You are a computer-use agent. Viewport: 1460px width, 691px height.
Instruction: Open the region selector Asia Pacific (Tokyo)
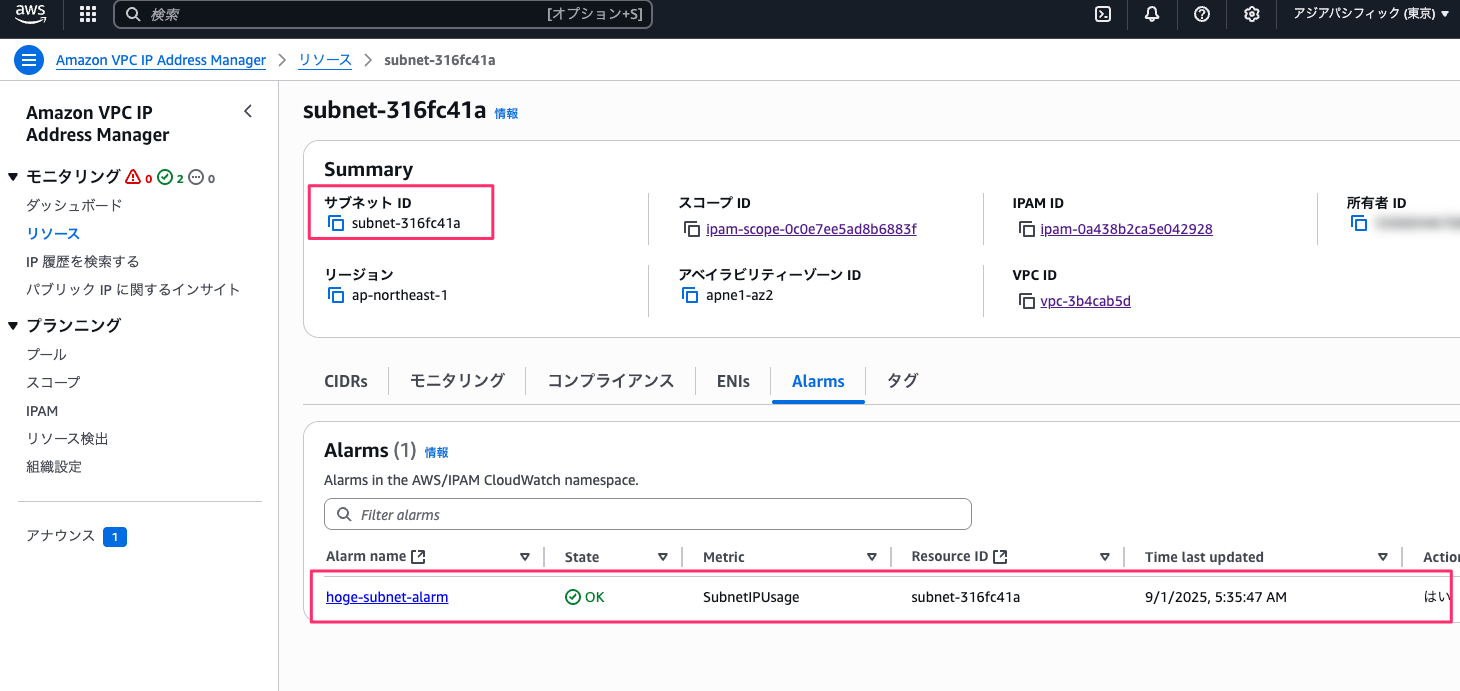click(1371, 14)
